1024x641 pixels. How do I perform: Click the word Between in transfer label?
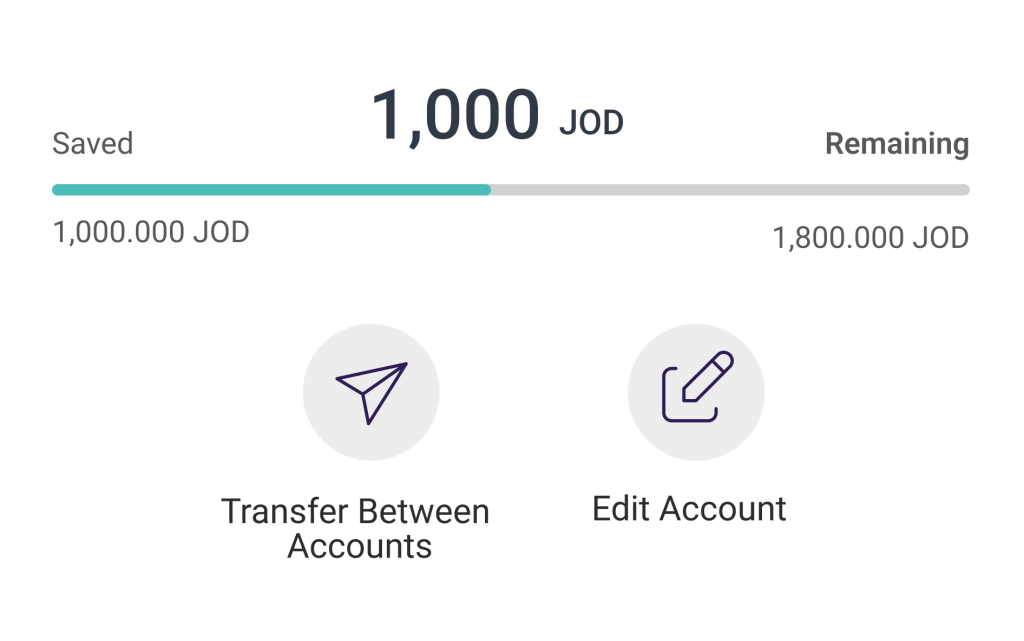(423, 511)
